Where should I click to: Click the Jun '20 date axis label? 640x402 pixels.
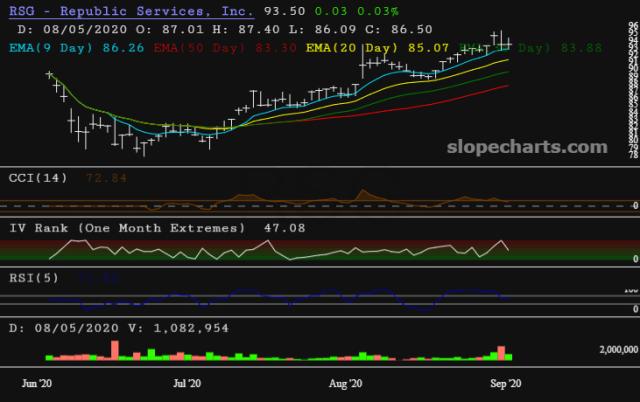(39, 383)
